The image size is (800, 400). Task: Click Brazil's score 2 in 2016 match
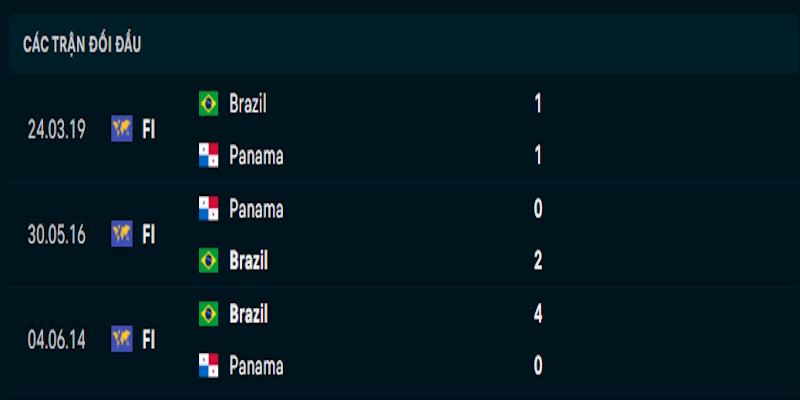click(x=537, y=261)
